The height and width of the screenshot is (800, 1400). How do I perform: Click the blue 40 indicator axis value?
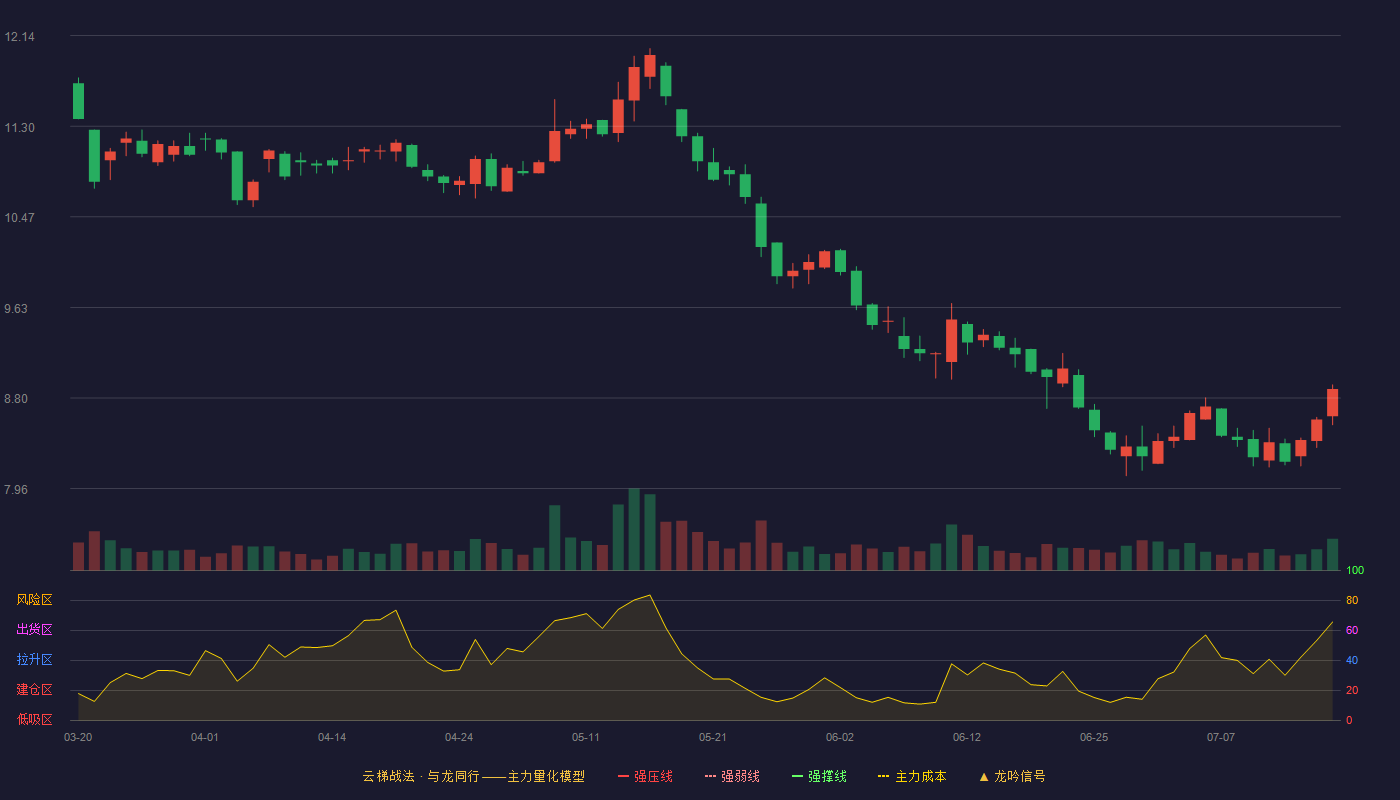[x=1352, y=660]
